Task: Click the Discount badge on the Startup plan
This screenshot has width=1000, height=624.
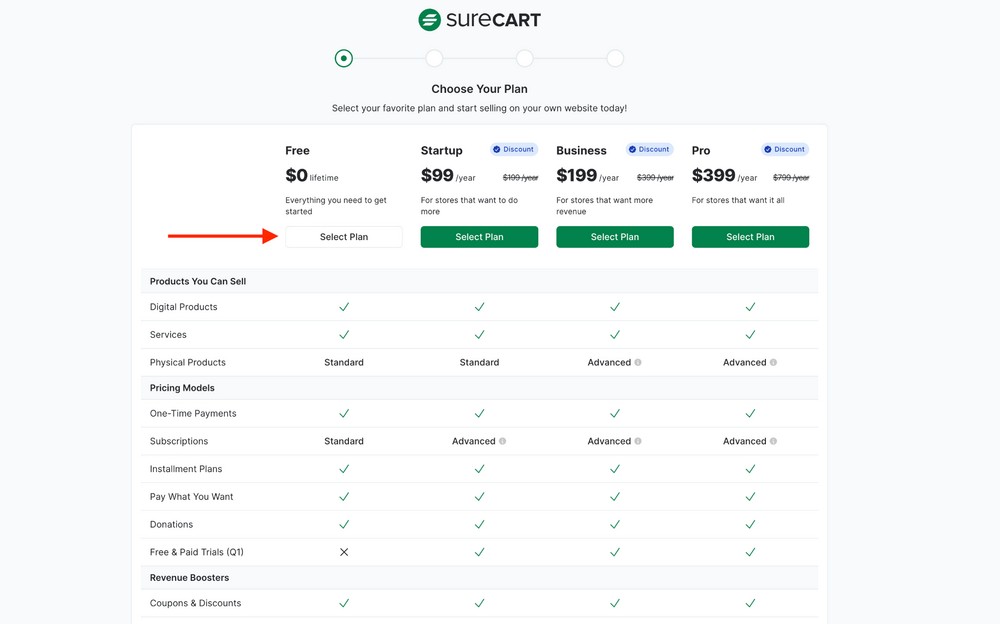Action: click(x=514, y=149)
